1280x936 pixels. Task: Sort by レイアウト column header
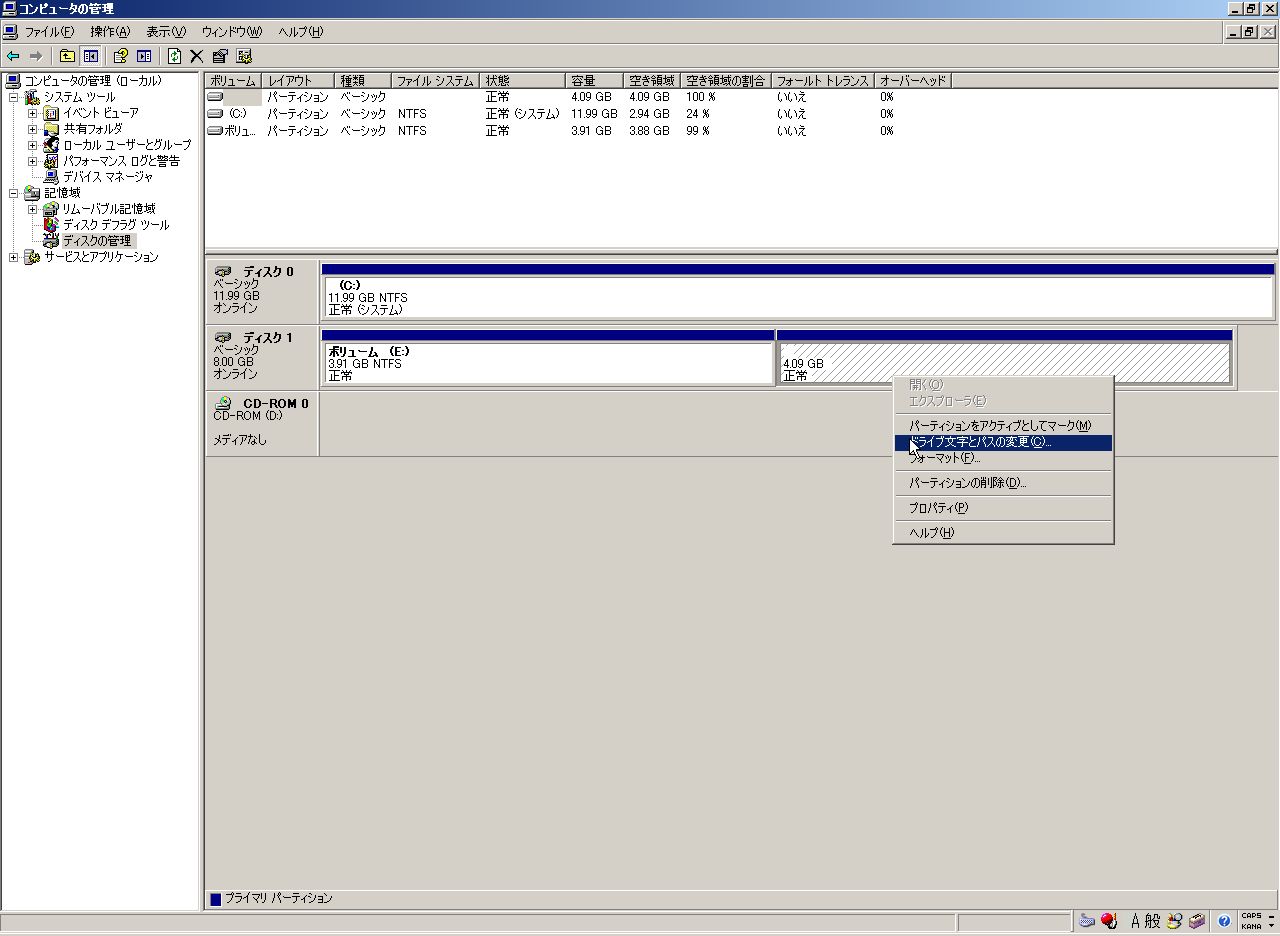298,81
